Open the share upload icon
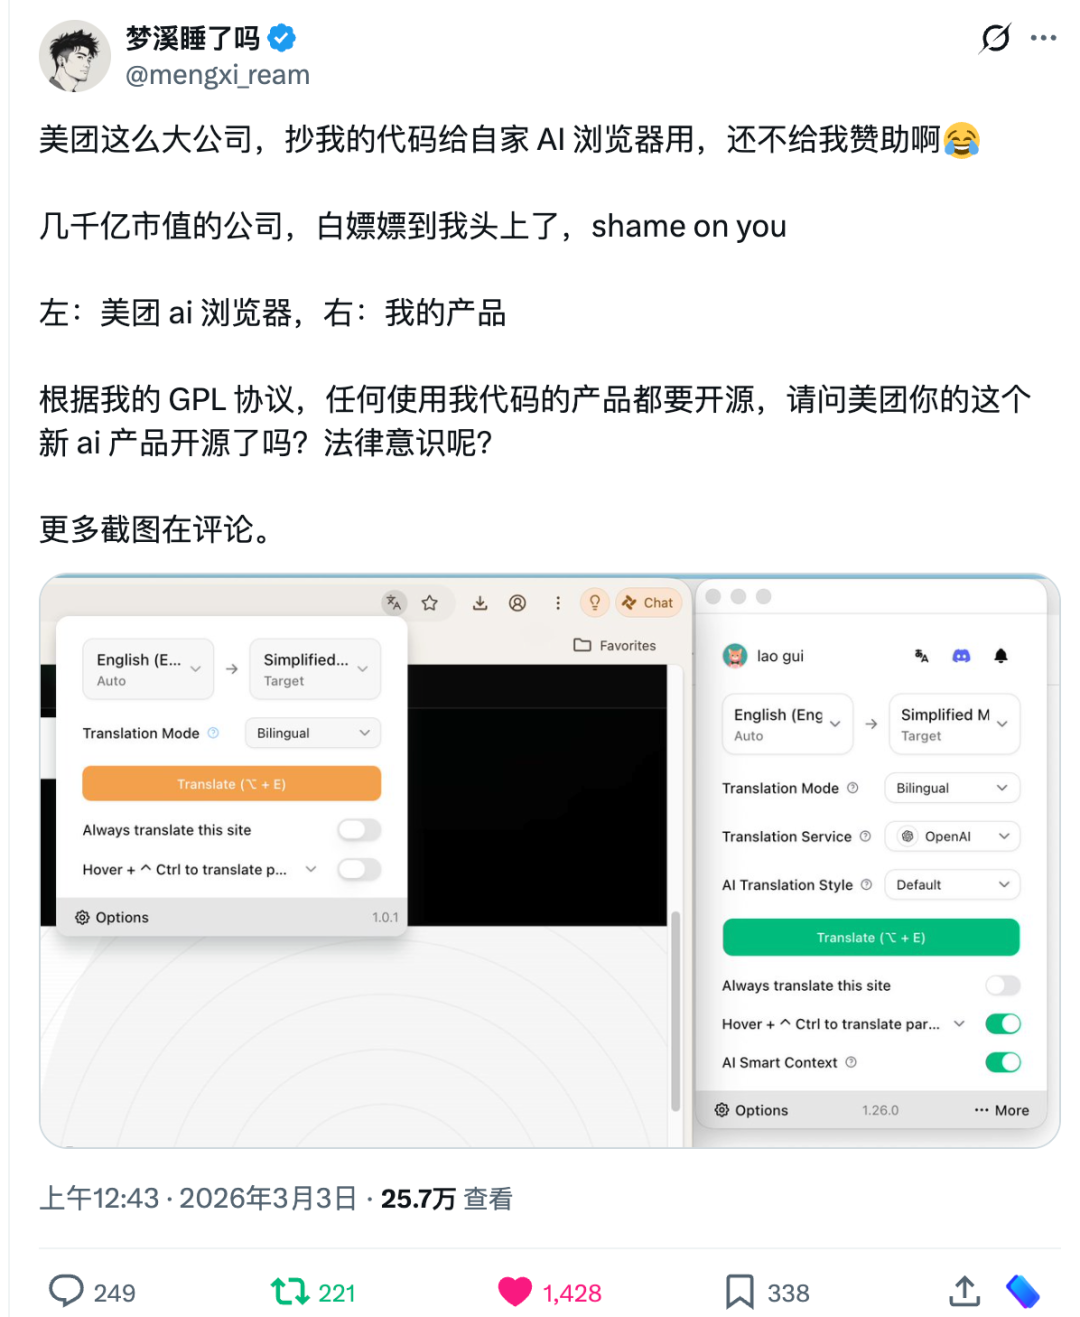 tap(964, 1291)
